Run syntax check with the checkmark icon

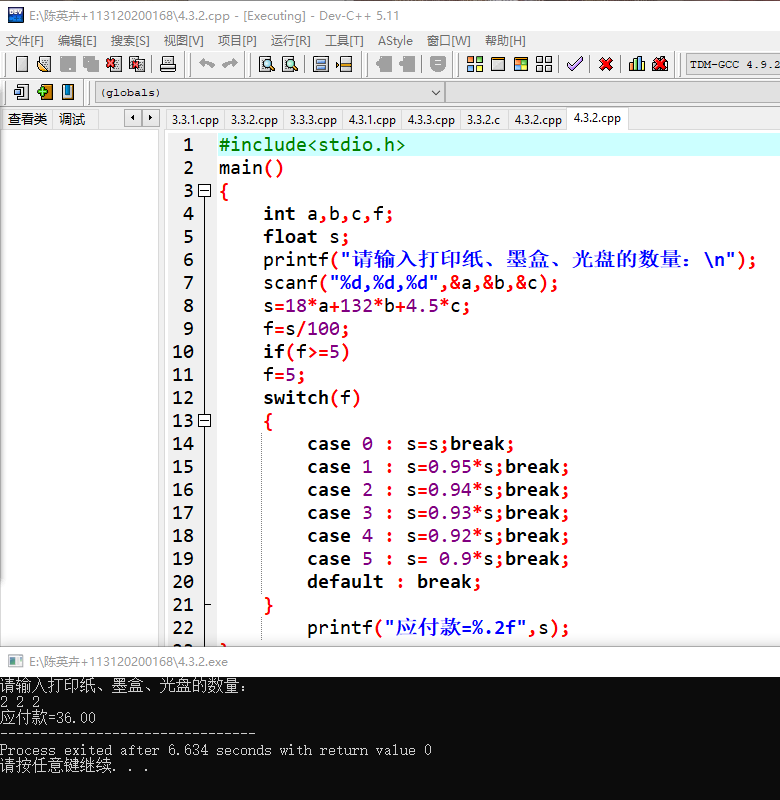[575, 64]
